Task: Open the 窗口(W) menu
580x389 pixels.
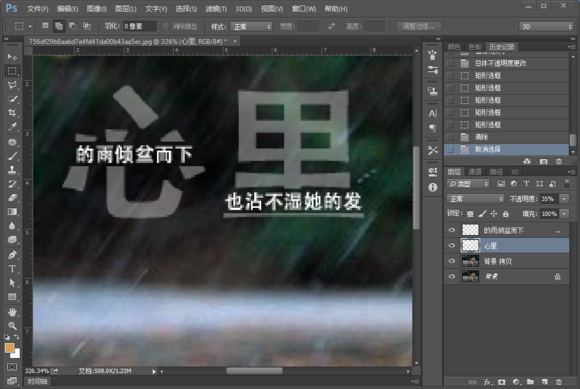Action: click(x=304, y=9)
